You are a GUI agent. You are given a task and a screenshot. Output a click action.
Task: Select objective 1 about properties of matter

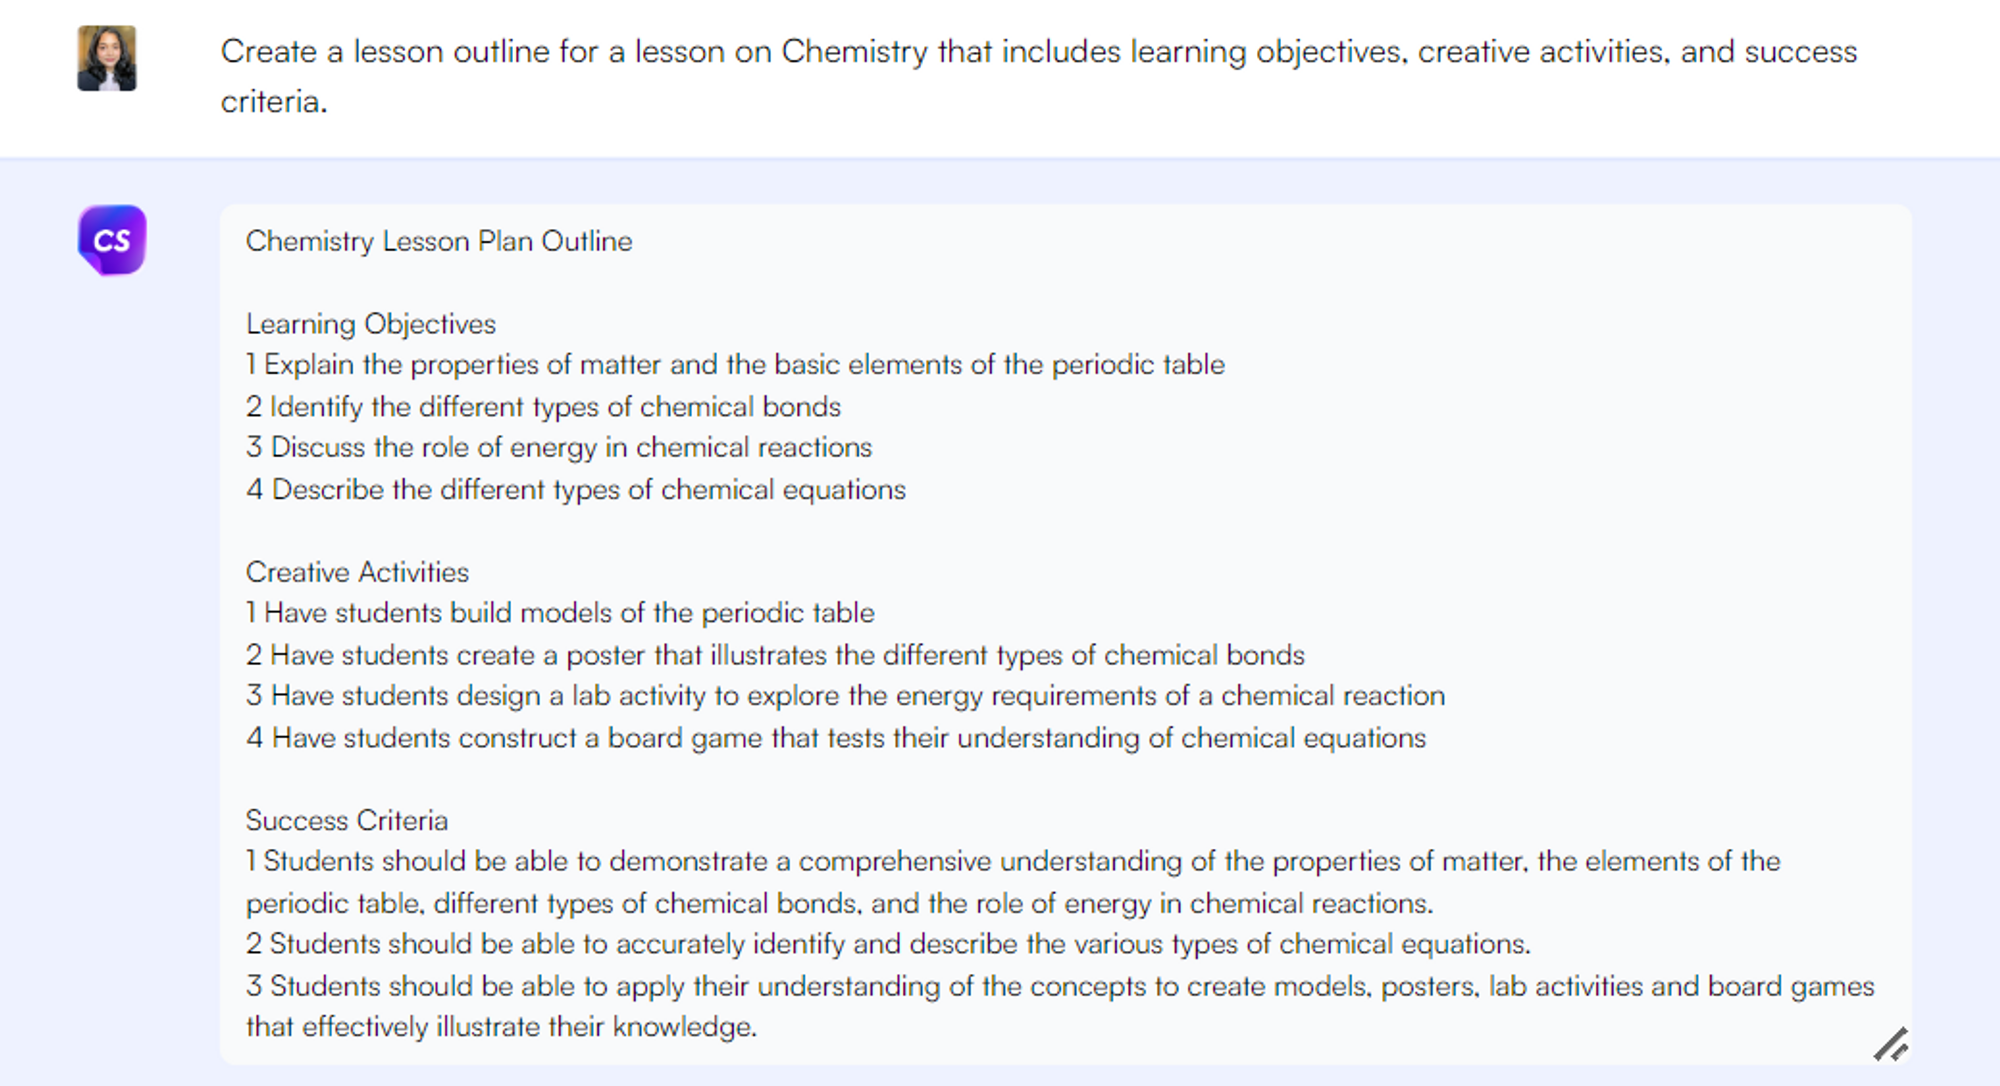[735, 364]
